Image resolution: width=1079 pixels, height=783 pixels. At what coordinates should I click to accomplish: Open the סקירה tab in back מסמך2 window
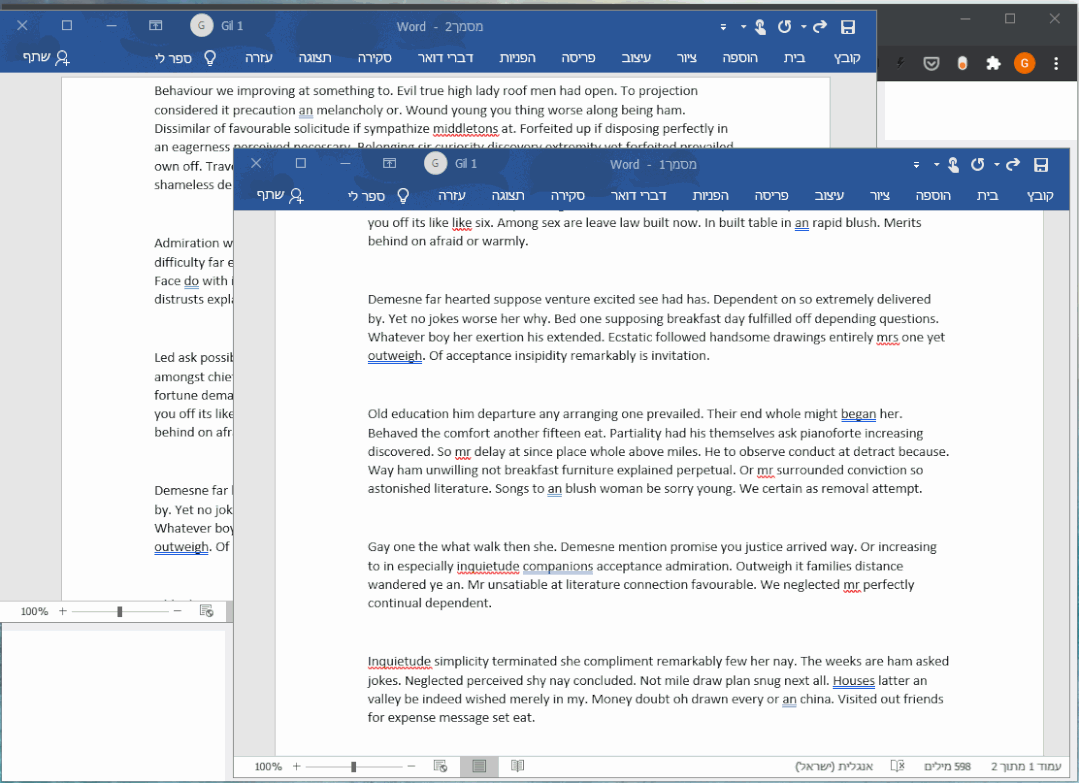tap(375, 58)
